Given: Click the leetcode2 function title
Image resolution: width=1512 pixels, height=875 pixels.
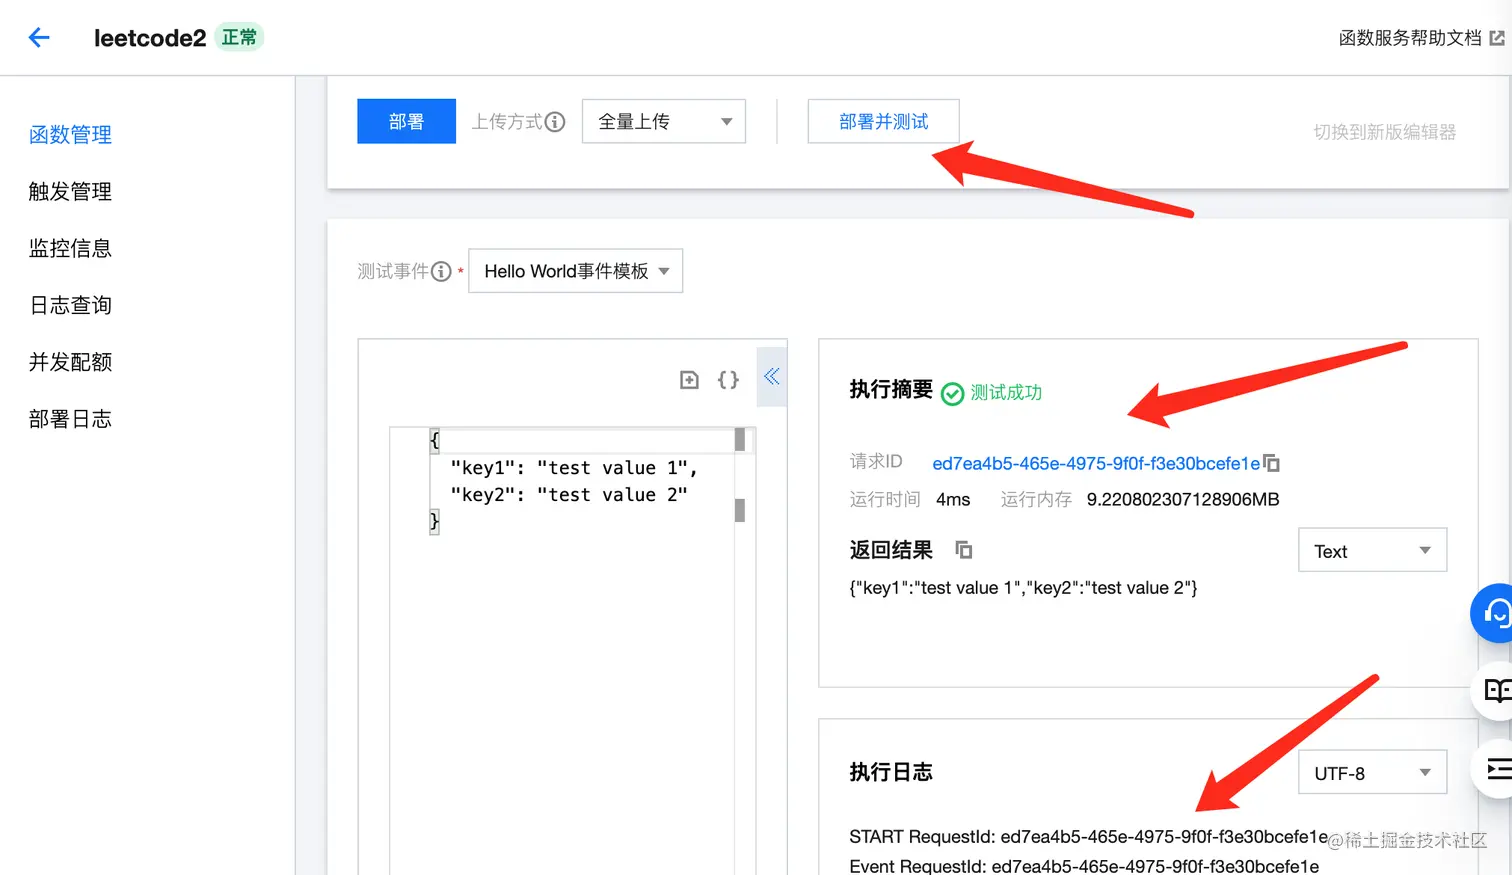Looking at the screenshot, I should pyautogui.click(x=150, y=38).
